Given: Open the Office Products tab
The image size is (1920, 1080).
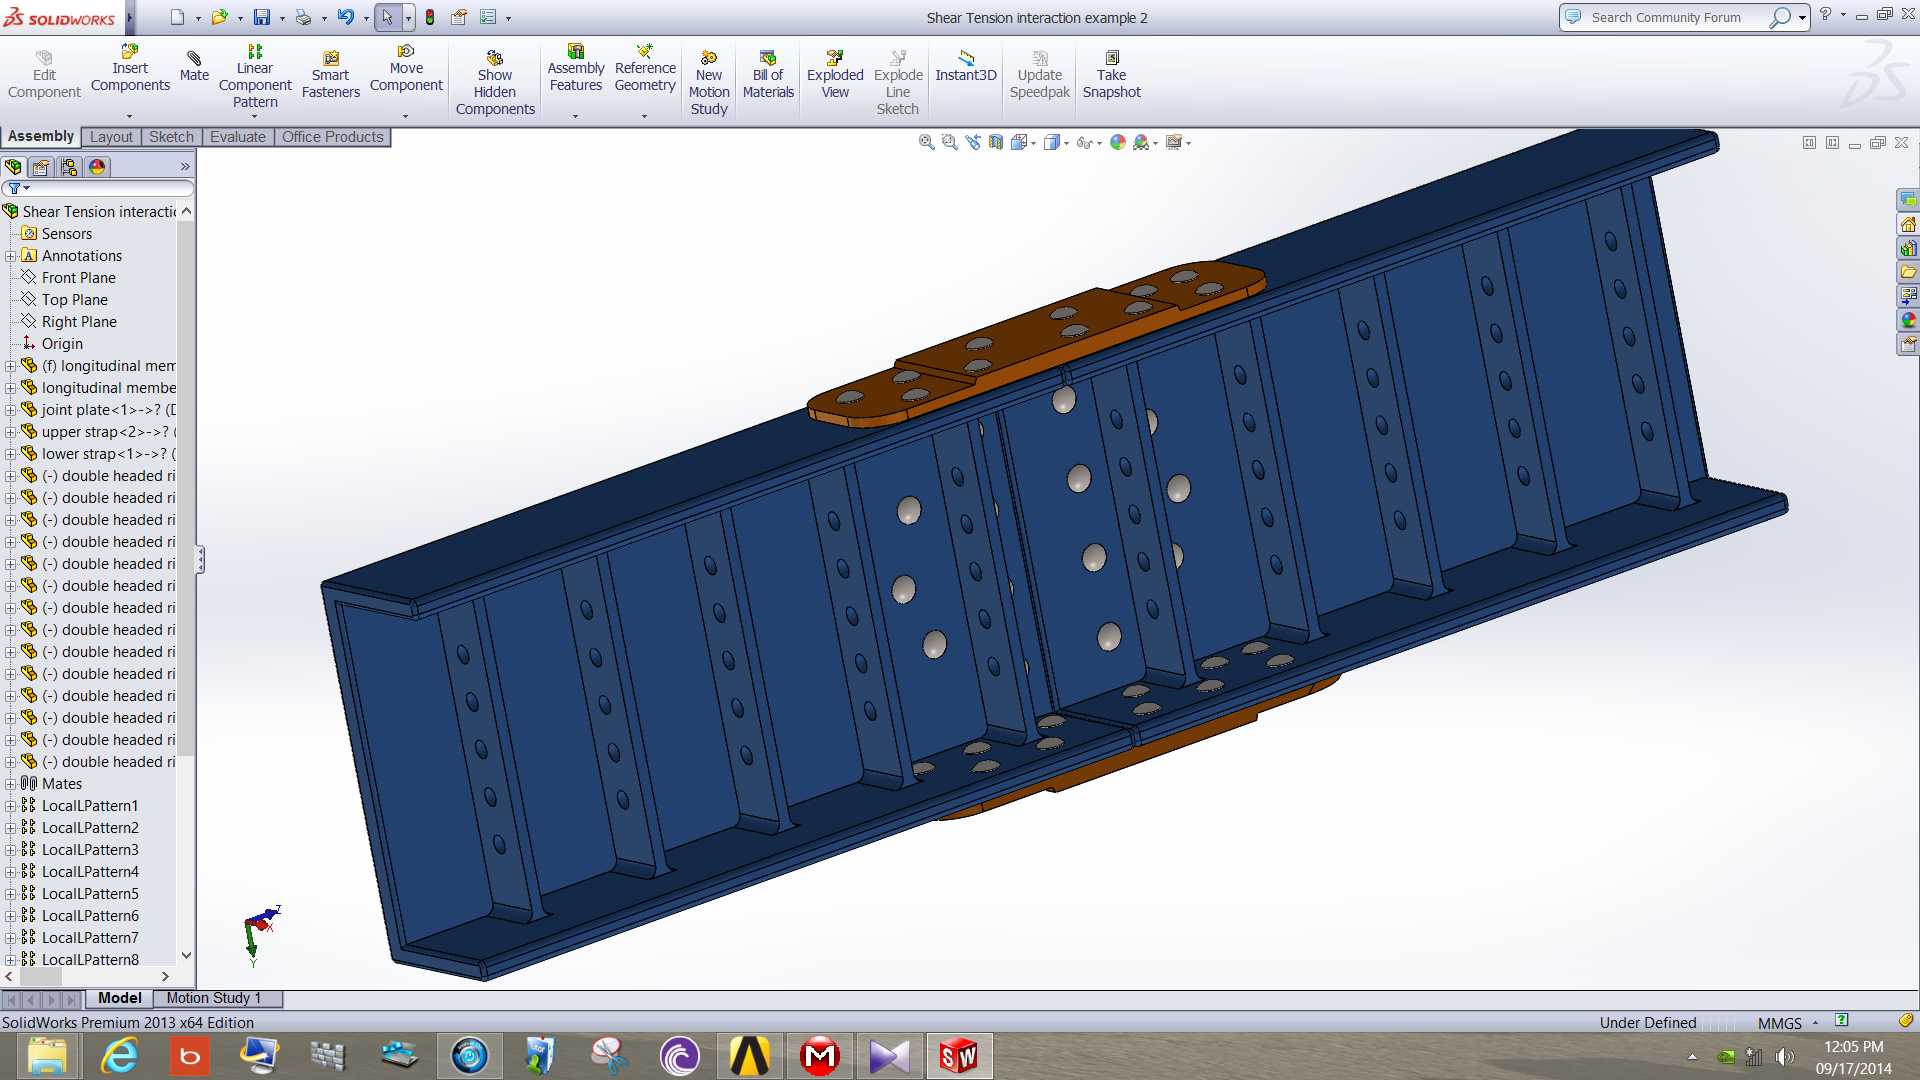Looking at the screenshot, I should tap(332, 137).
